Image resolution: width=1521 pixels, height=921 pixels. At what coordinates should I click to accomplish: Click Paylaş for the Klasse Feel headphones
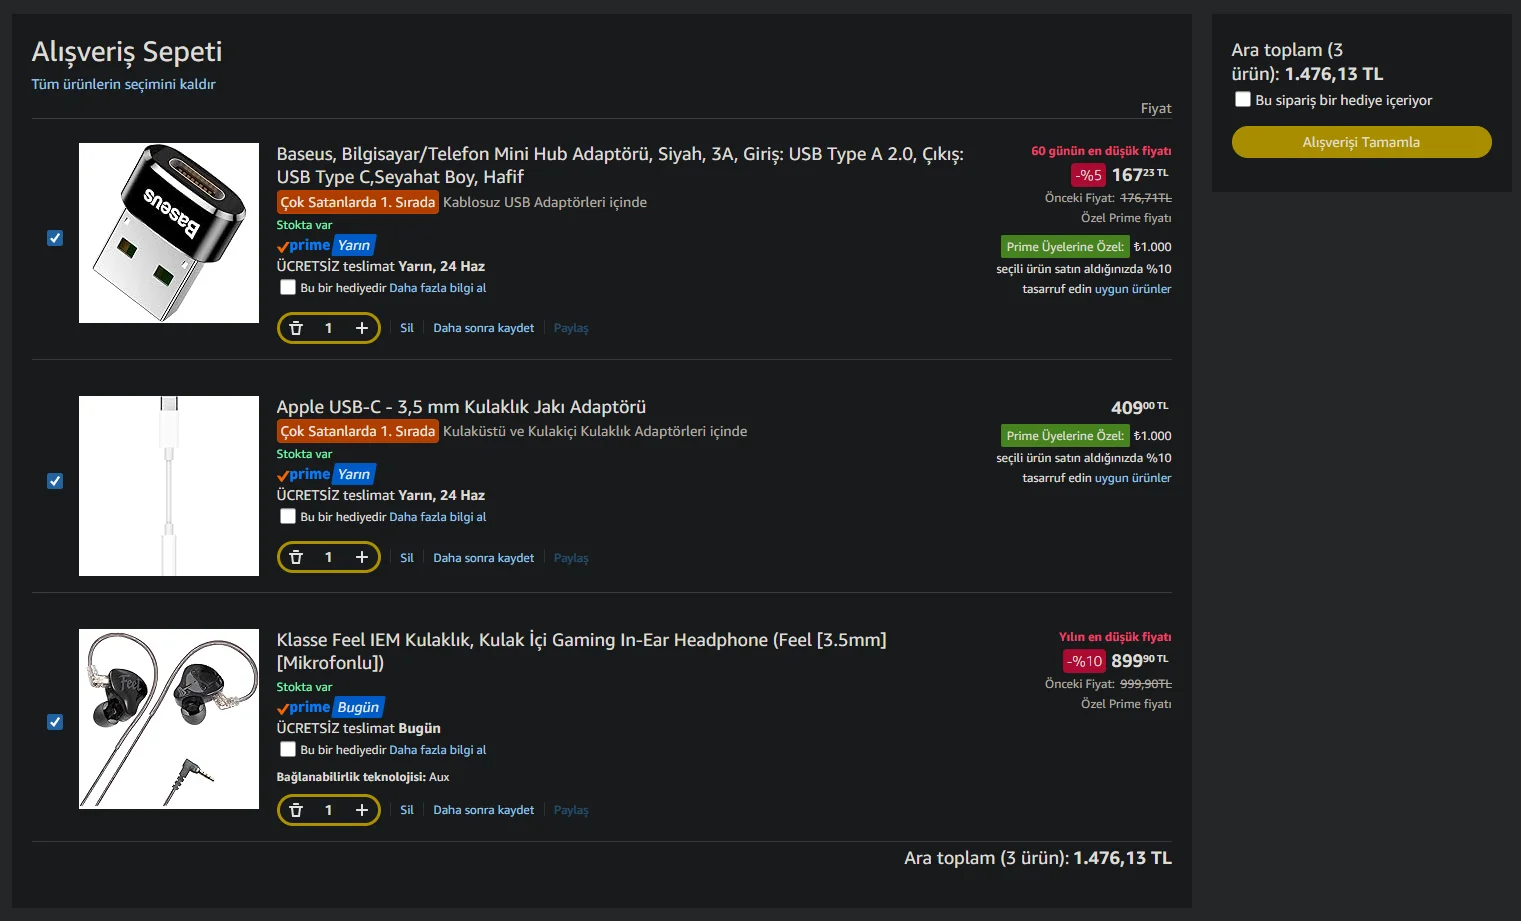(x=571, y=810)
